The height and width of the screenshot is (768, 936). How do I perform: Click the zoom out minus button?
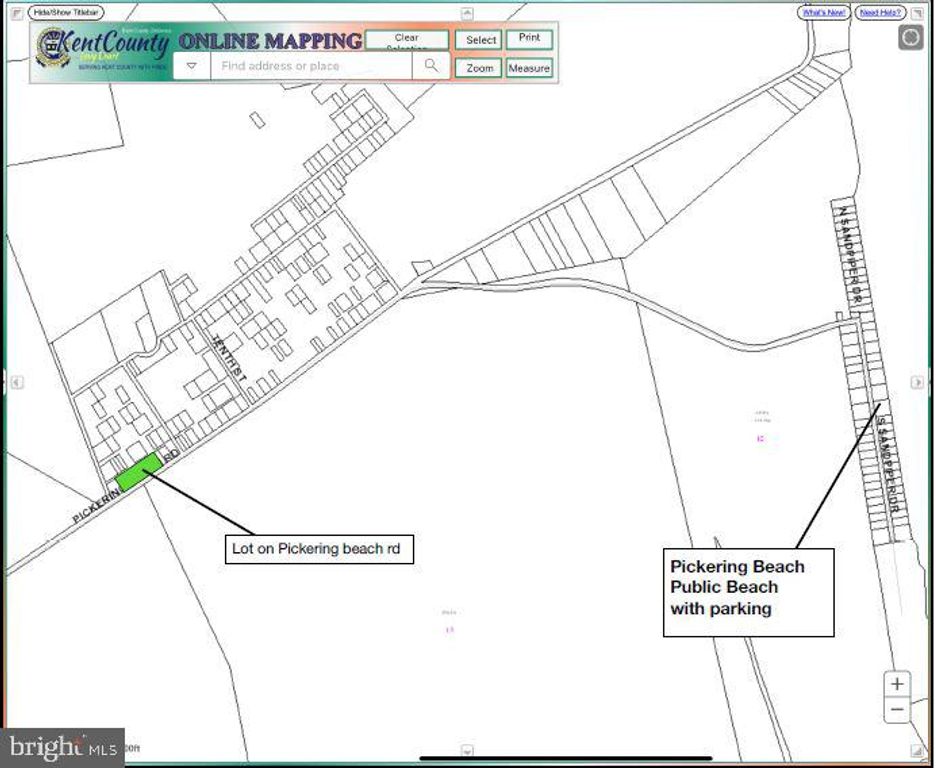tap(897, 710)
